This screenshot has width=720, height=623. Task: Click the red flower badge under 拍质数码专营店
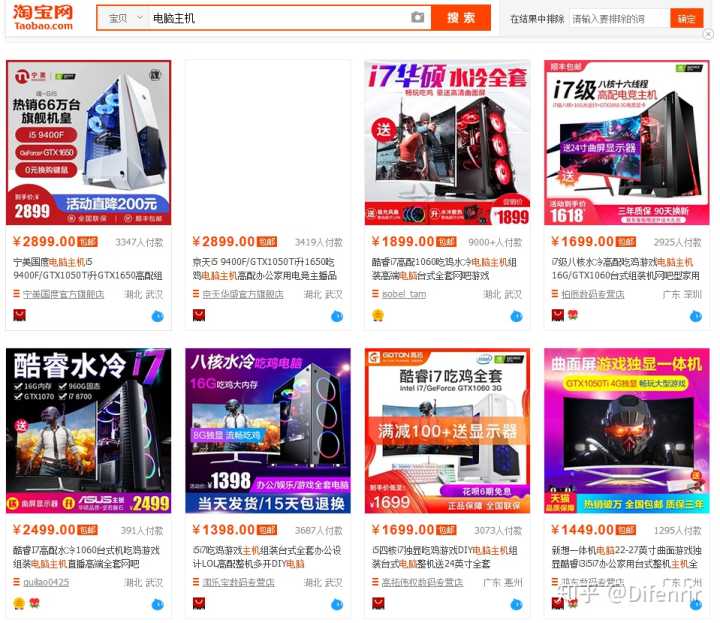[573, 315]
